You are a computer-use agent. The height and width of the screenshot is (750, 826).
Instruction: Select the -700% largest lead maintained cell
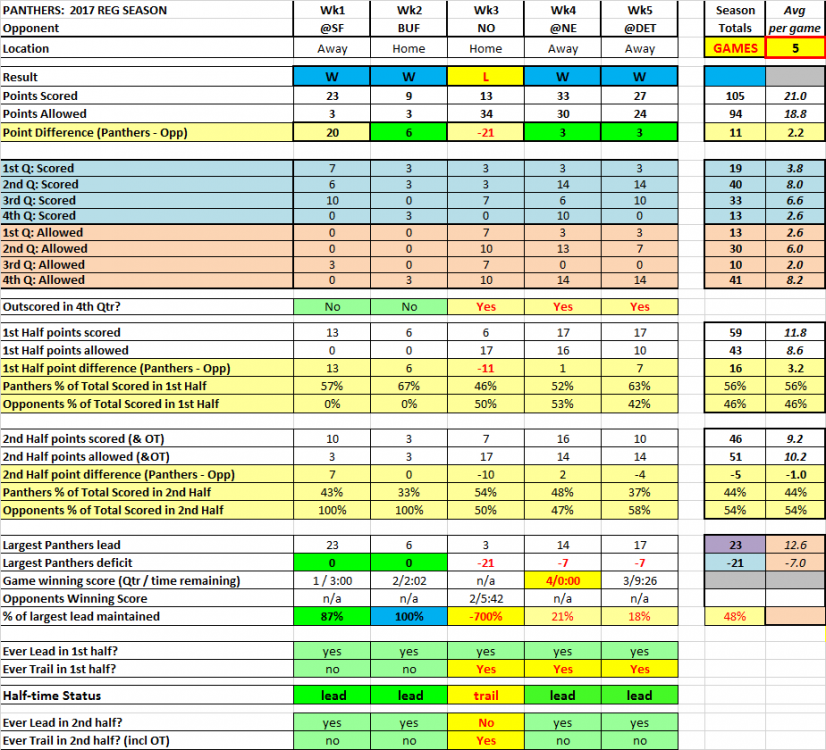coord(485,617)
